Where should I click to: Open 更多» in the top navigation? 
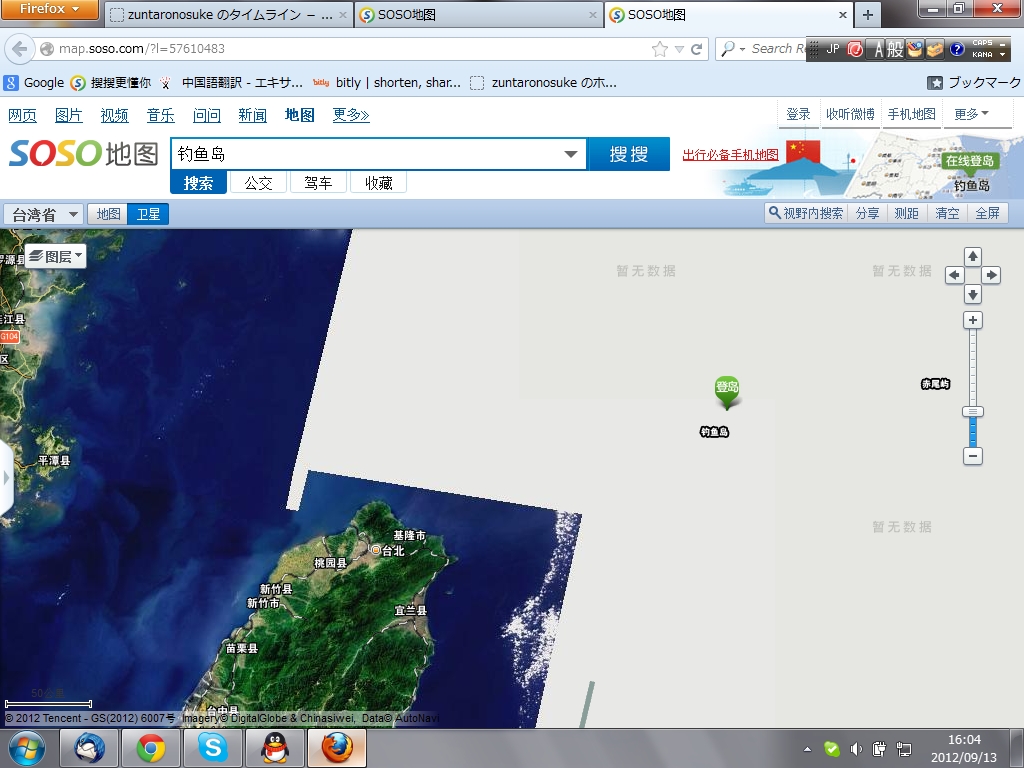(x=351, y=115)
